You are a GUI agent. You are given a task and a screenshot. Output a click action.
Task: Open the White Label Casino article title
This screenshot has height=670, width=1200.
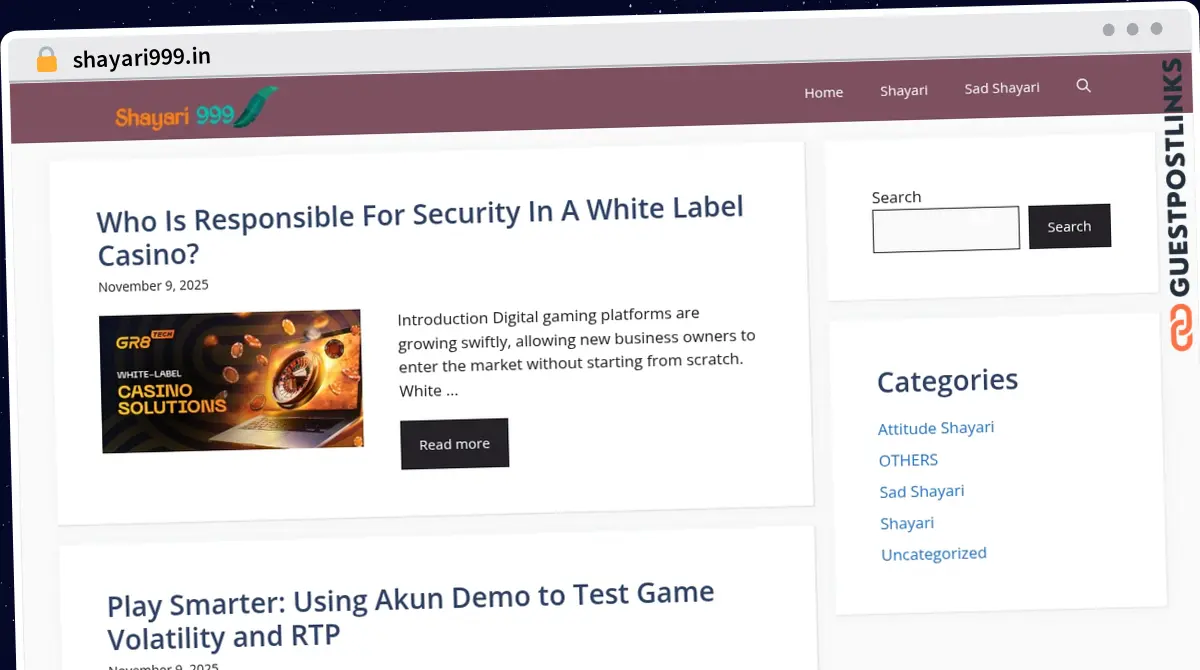419,230
